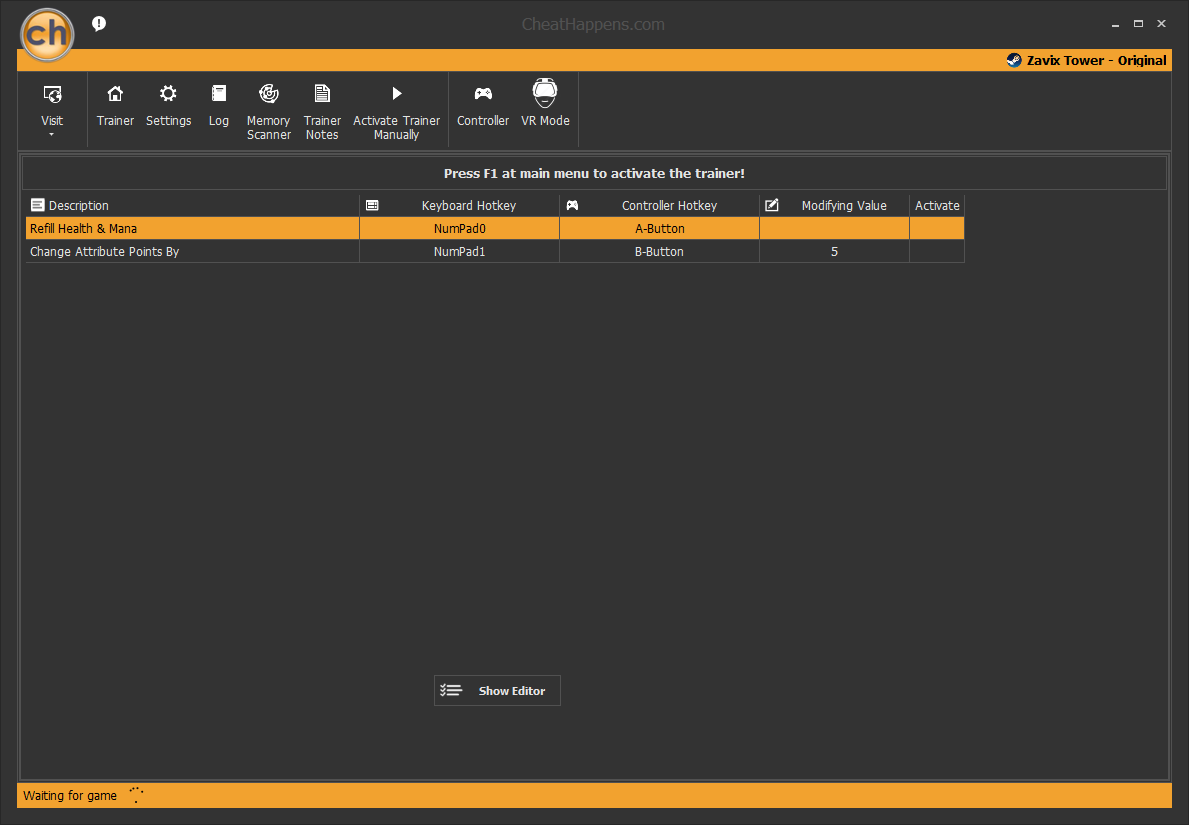Click the Steam icon beside Zavix Tower
The height and width of the screenshot is (825, 1189).
pos(1014,60)
